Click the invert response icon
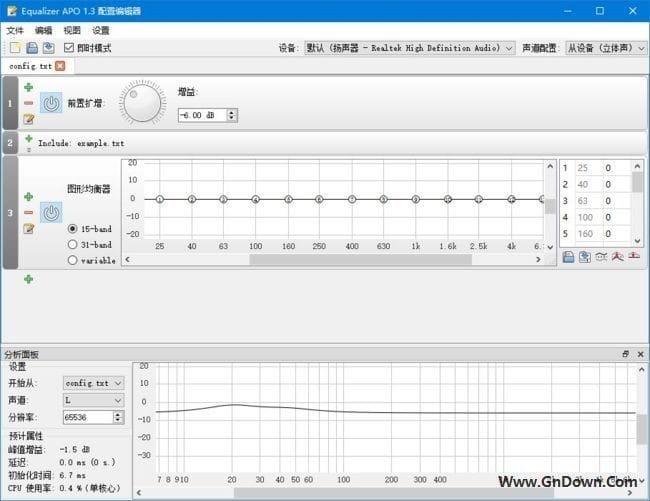This screenshot has width=650, height=501. (x=601, y=257)
